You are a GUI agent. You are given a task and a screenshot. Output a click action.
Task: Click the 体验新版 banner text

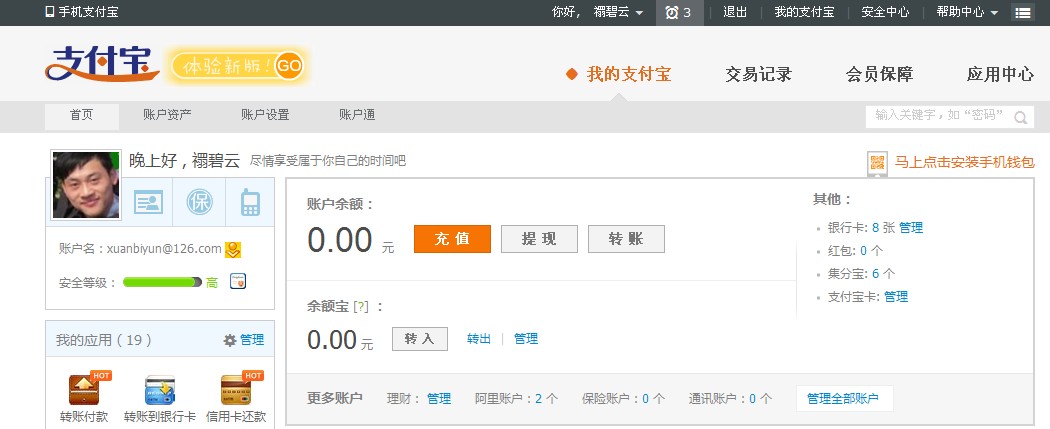(226, 66)
